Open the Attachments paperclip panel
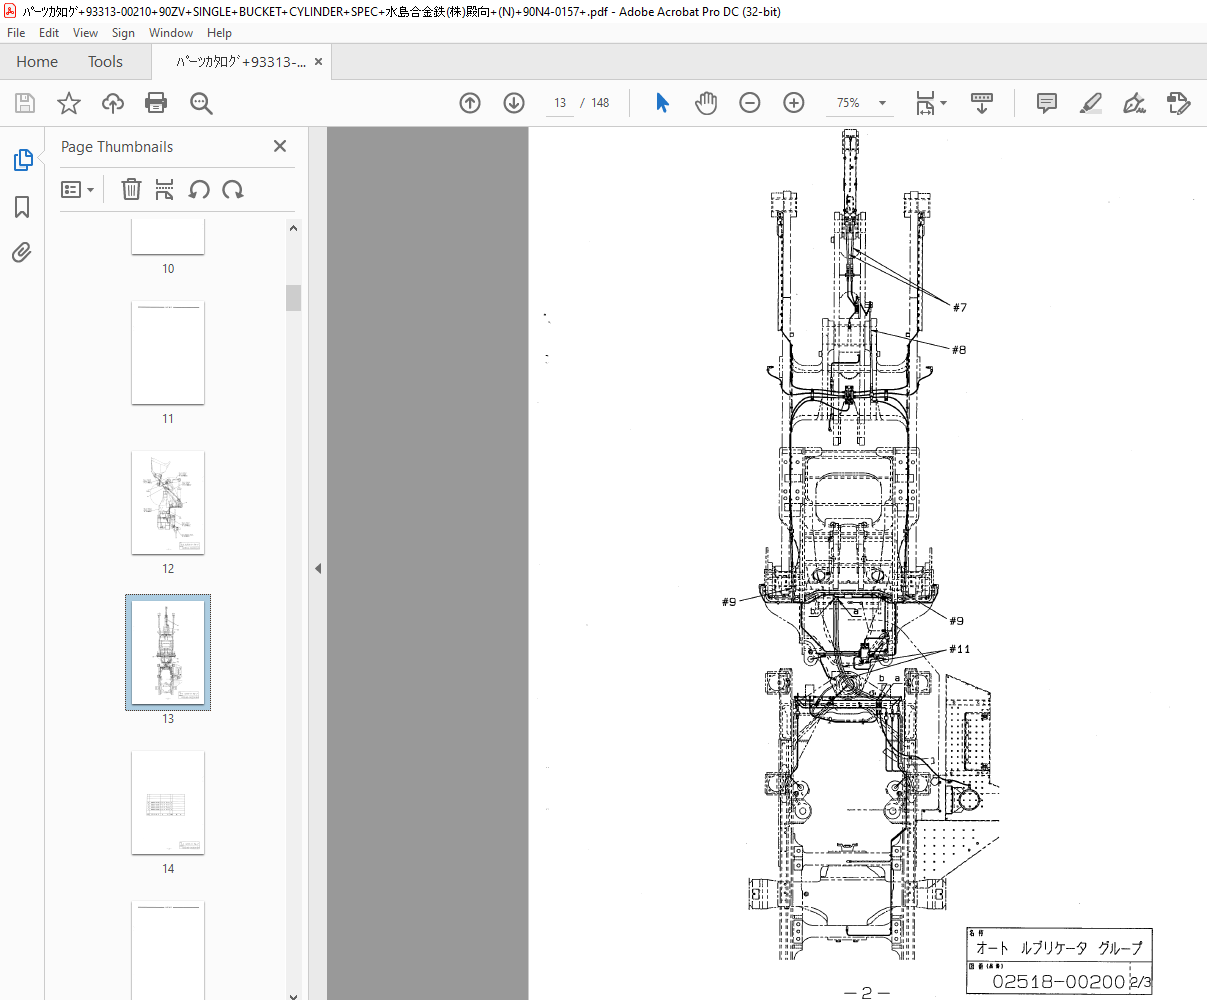 coord(22,252)
